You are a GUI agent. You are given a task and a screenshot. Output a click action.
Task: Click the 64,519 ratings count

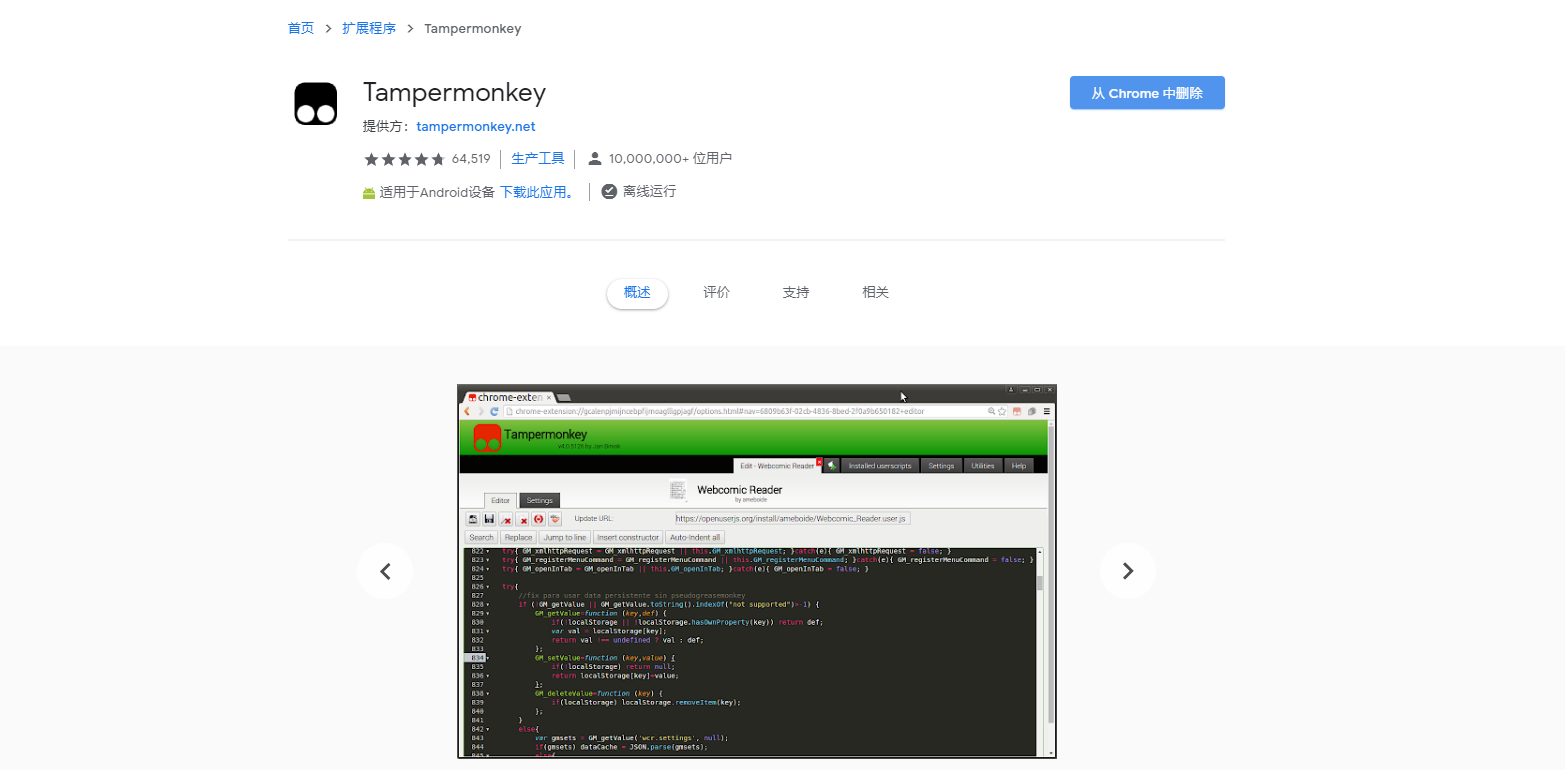click(x=471, y=159)
